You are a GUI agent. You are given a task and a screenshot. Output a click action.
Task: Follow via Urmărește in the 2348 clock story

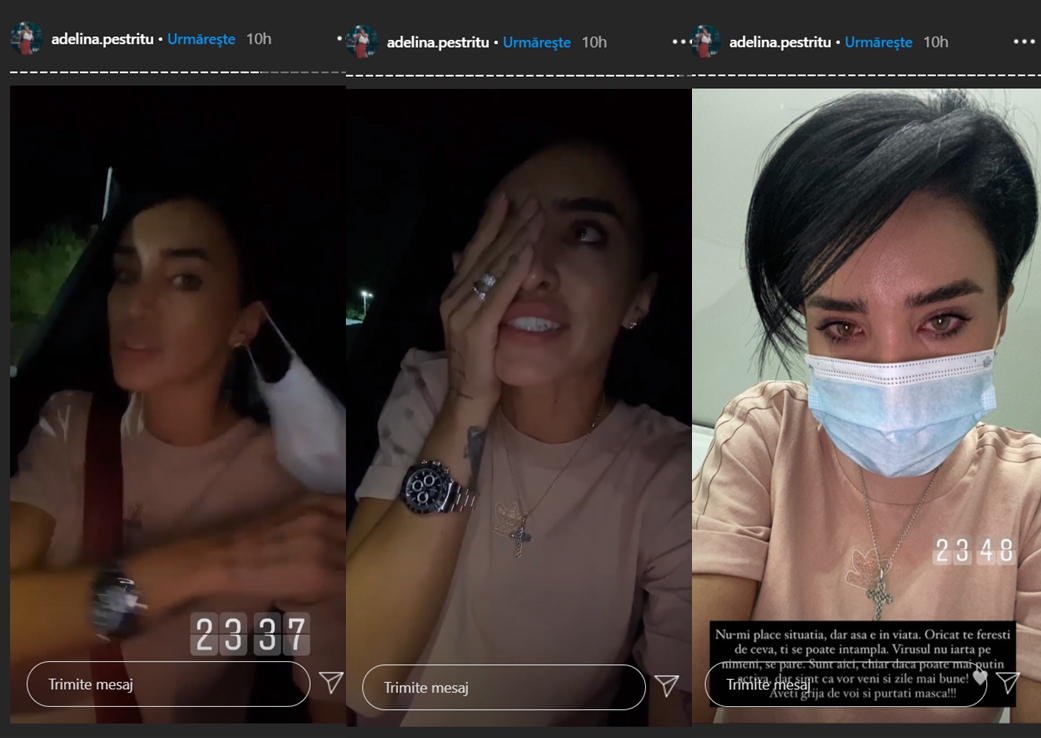tap(878, 42)
